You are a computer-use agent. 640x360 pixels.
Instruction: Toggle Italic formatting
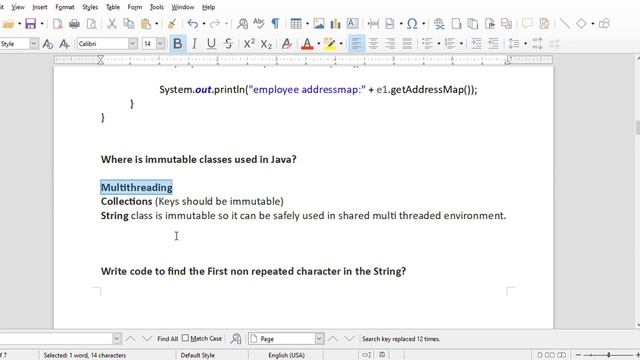(195, 44)
